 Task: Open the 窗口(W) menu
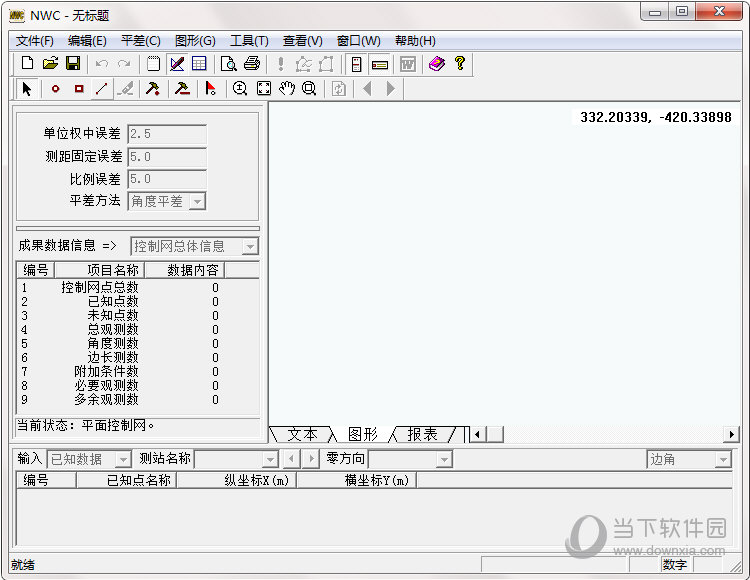[x=359, y=41]
